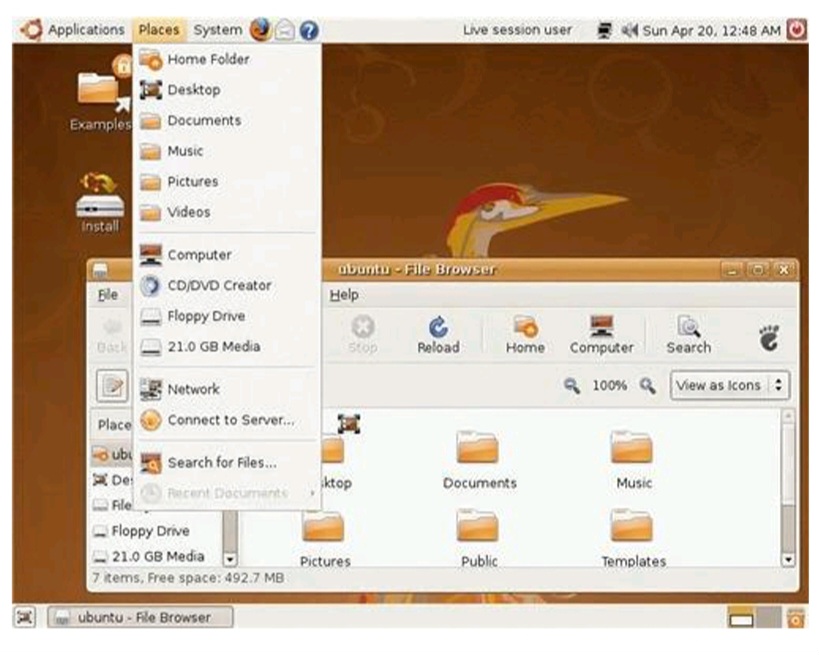This screenshot has height=655, width=819.
Task: Click Live session user in panel
Action: pyautogui.click(x=517, y=30)
